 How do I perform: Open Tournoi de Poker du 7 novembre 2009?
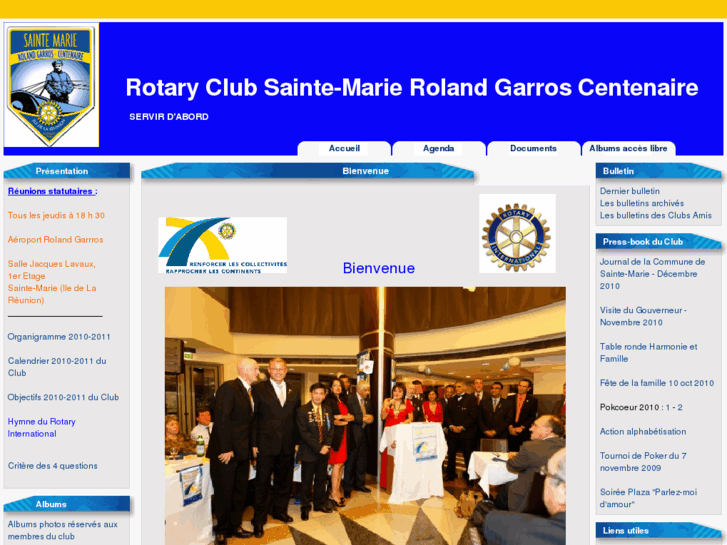coord(643,462)
